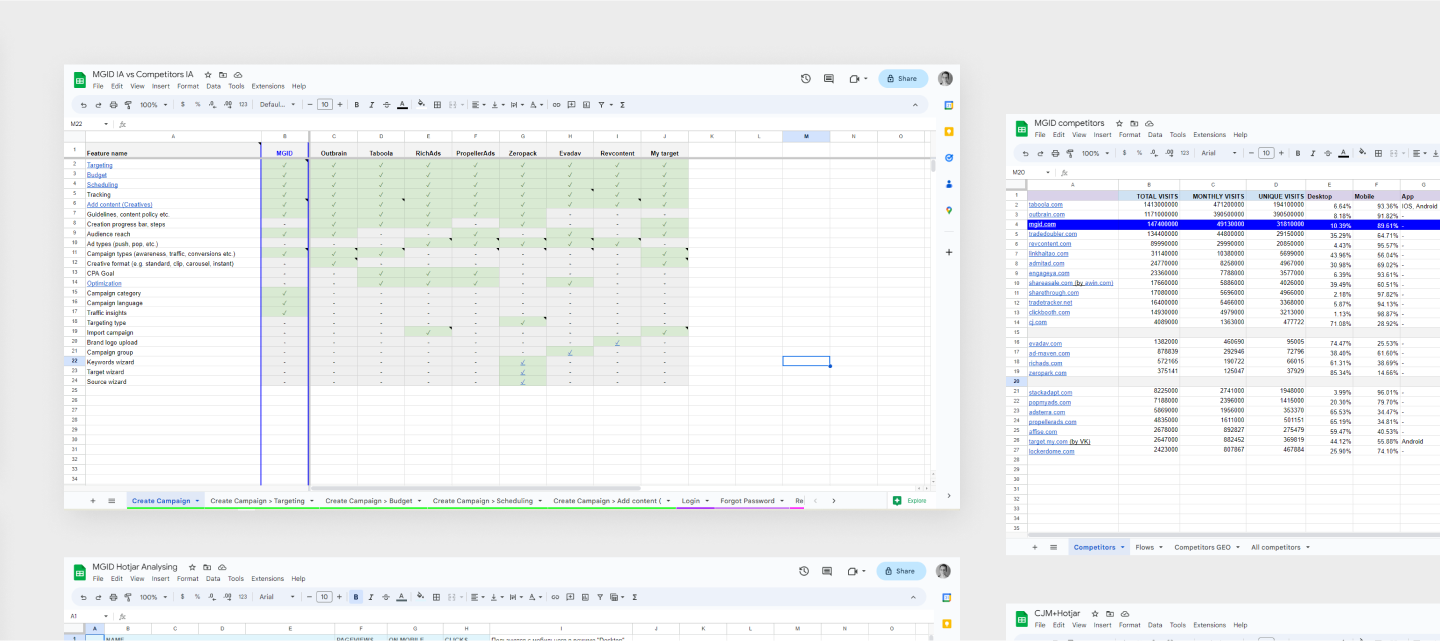Open font dropdown showing Defaul... in MGID IA
The width and height of the screenshot is (1440, 641).
tap(278, 104)
